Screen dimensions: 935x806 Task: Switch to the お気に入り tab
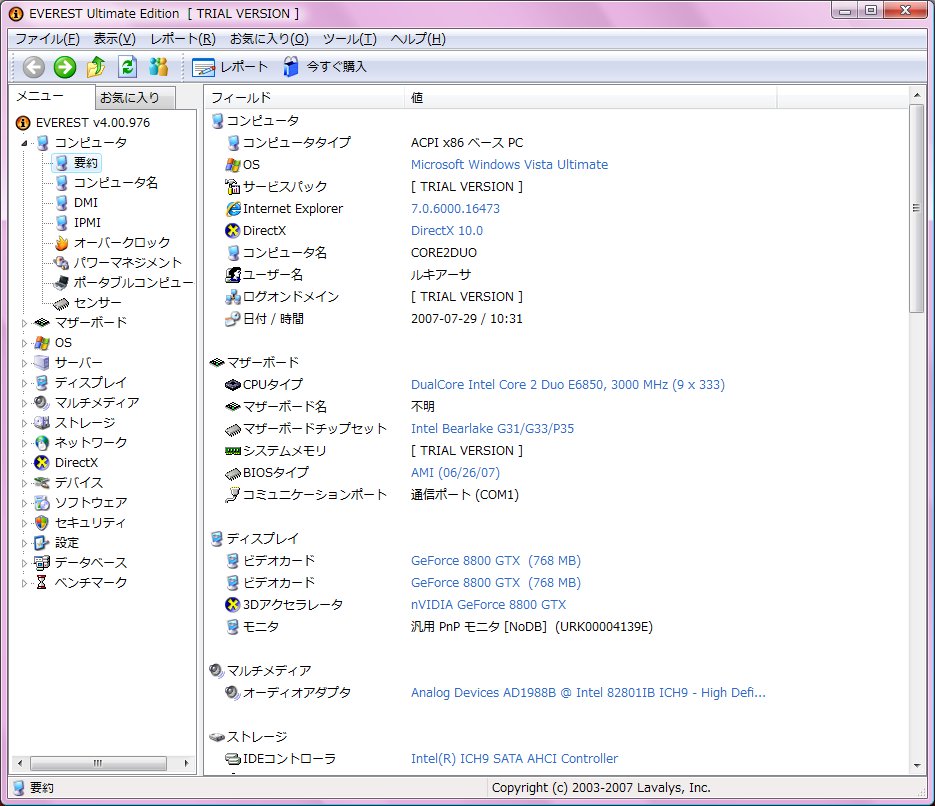pos(135,98)
